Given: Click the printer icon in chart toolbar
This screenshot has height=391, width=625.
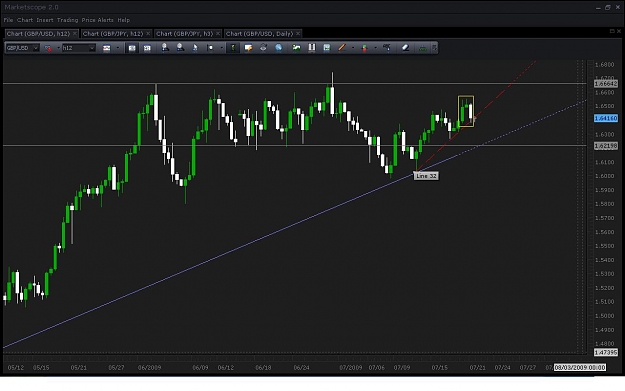Looking at the screenshot, I should 263,48.
